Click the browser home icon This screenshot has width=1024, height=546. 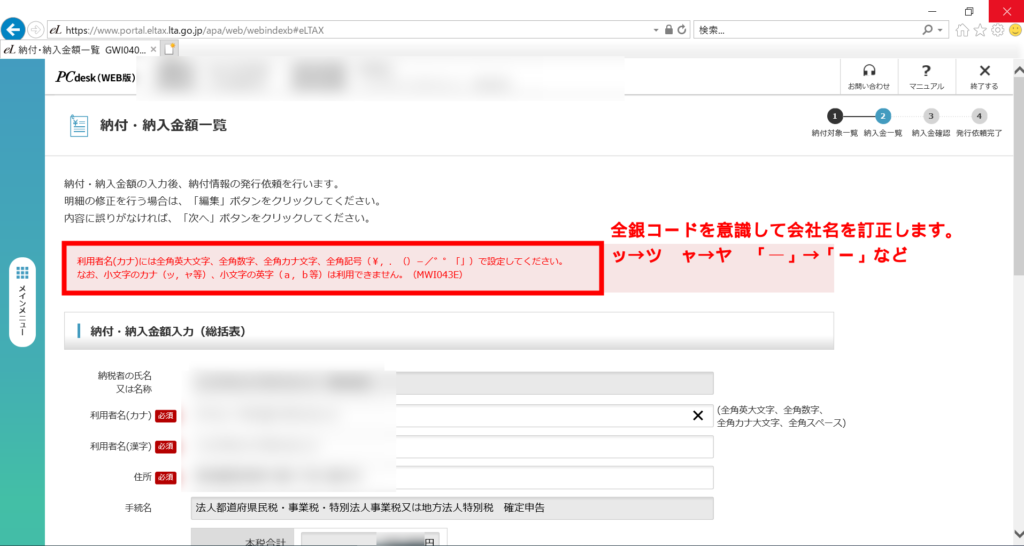(962, 30)
